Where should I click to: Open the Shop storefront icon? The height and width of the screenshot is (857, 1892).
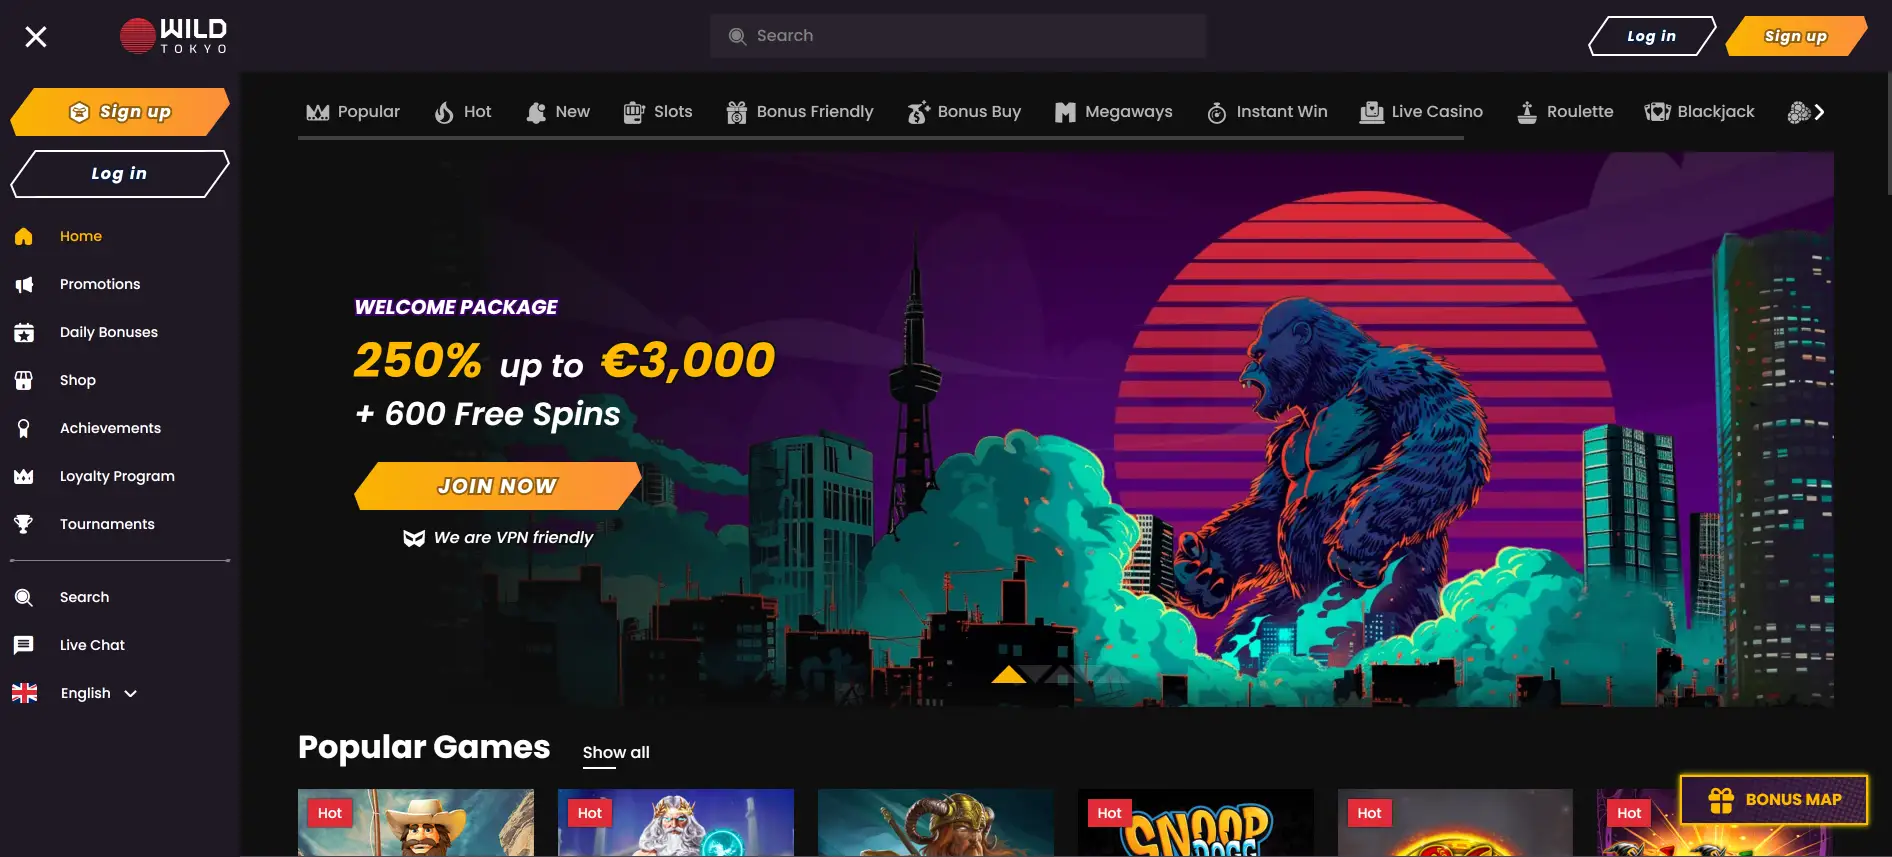[x=24, y=381]
